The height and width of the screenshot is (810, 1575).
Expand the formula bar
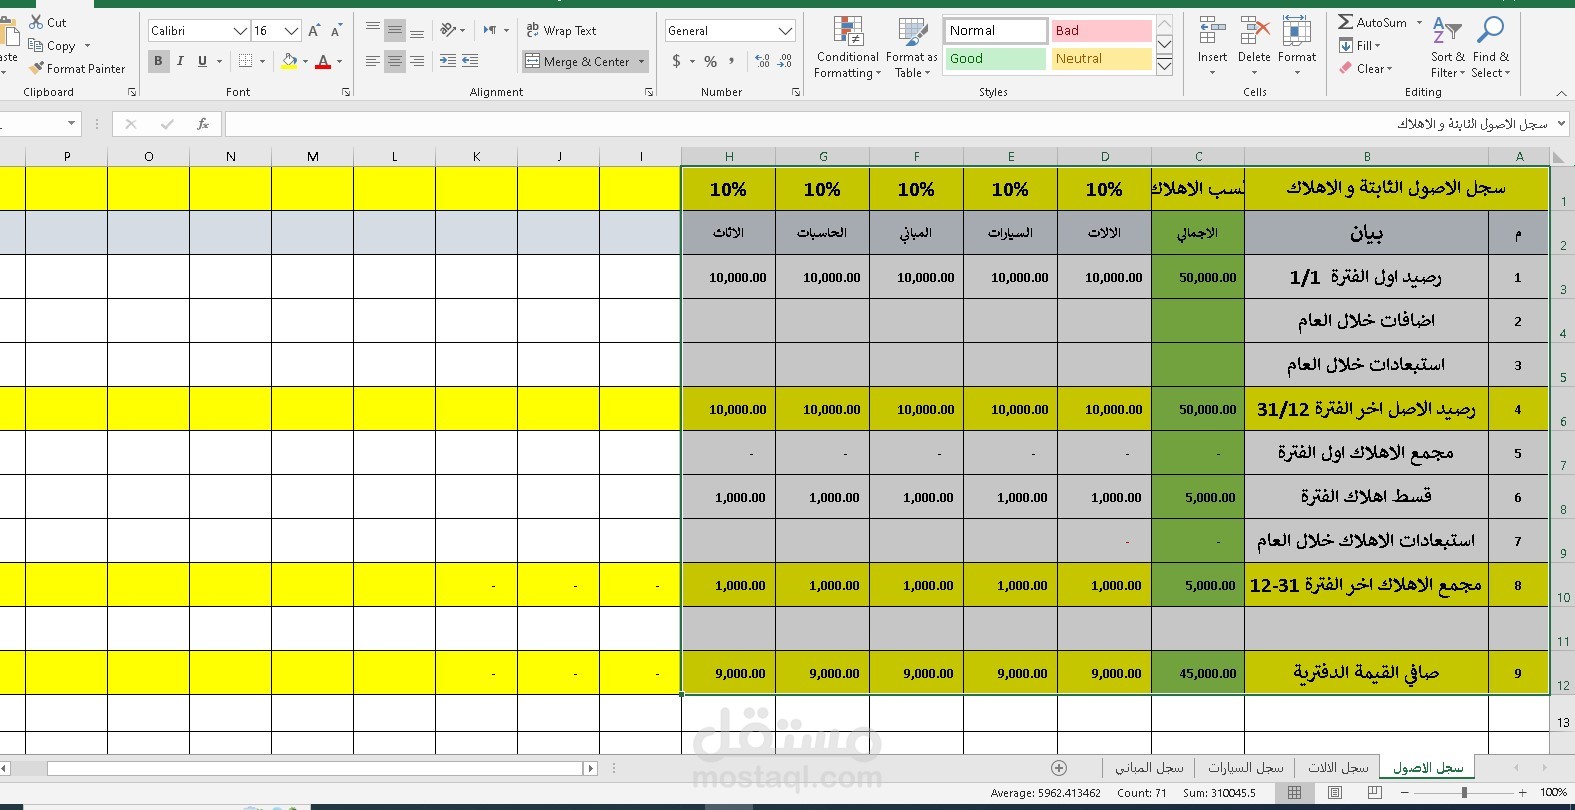tap(1561, 124)
